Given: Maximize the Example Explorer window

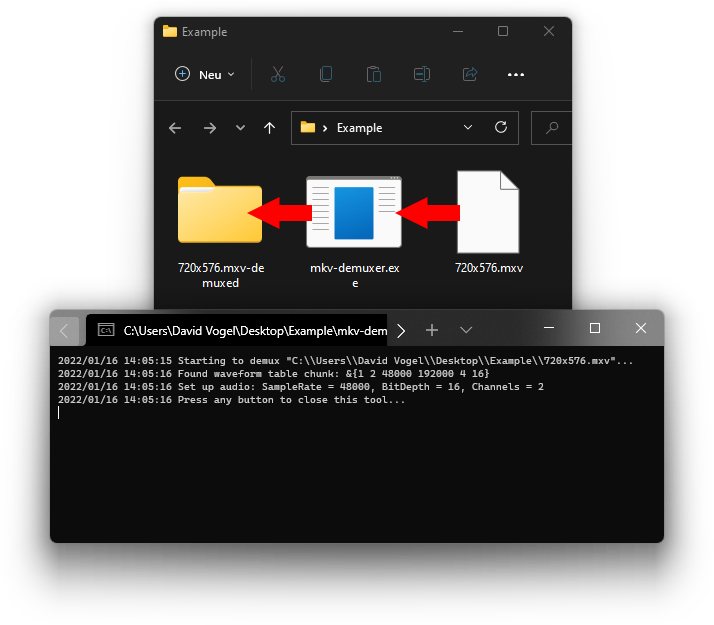Looking at the screenshot, I should (503, 31).
